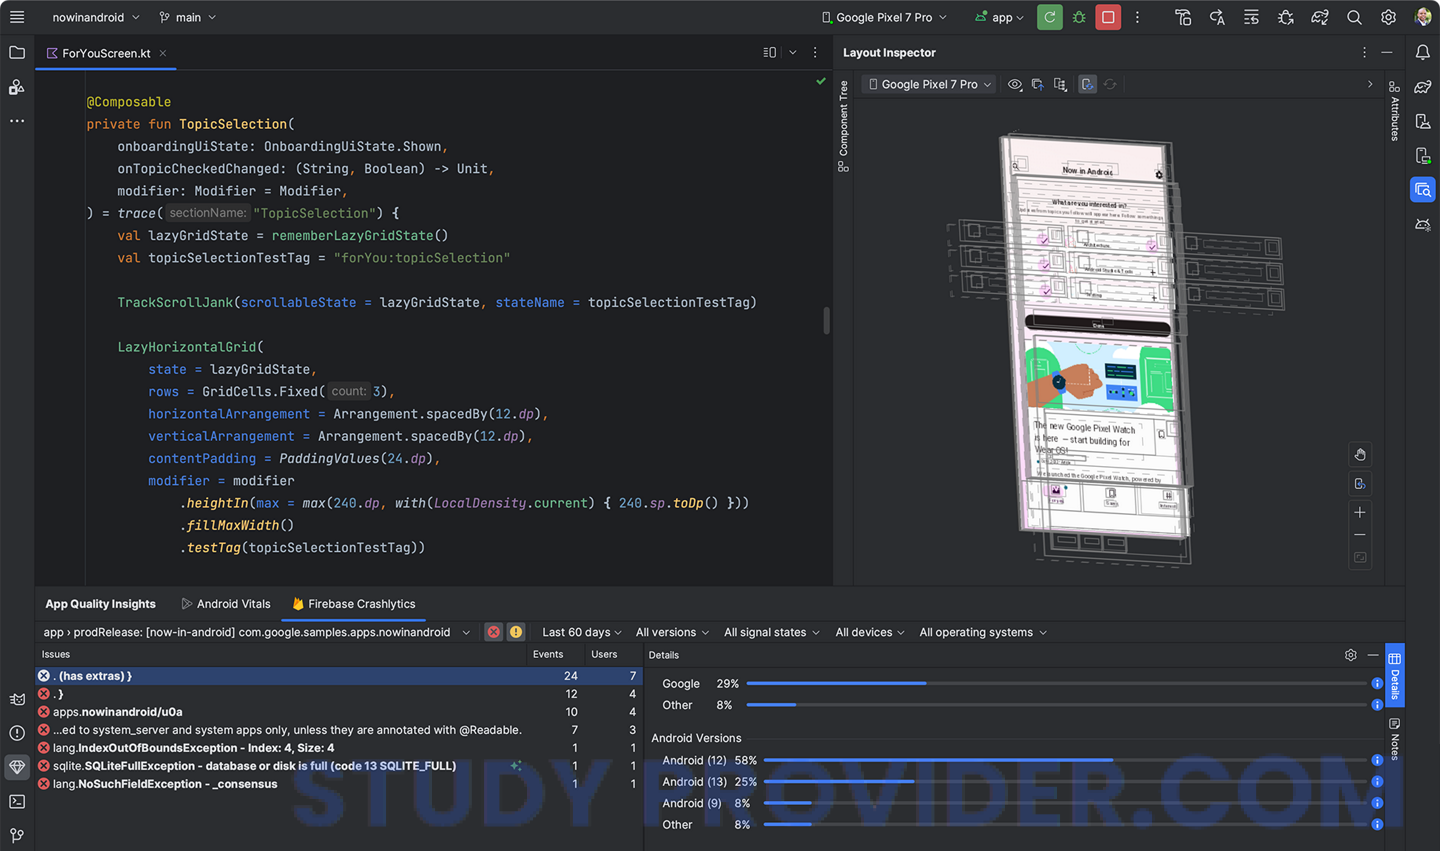Image resolution: width=1440 pixels, height=851 pixels.
Task: Run the app using the green Run button
Action: (x=1048, y=17)
